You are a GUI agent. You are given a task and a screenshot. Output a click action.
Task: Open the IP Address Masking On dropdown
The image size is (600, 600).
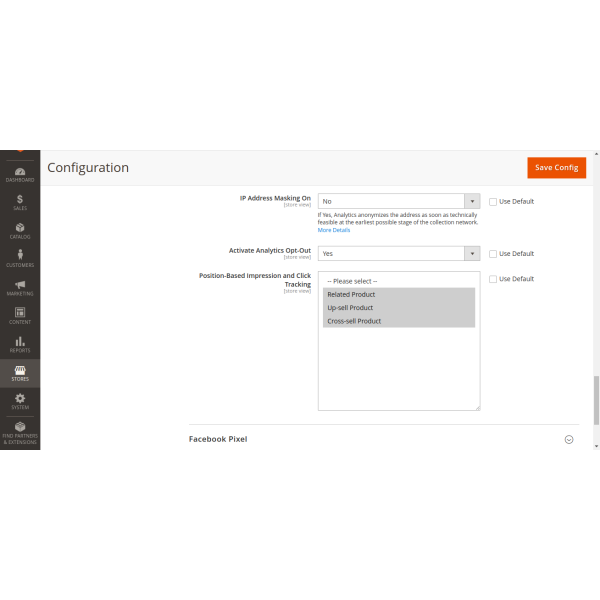(398, 201)
